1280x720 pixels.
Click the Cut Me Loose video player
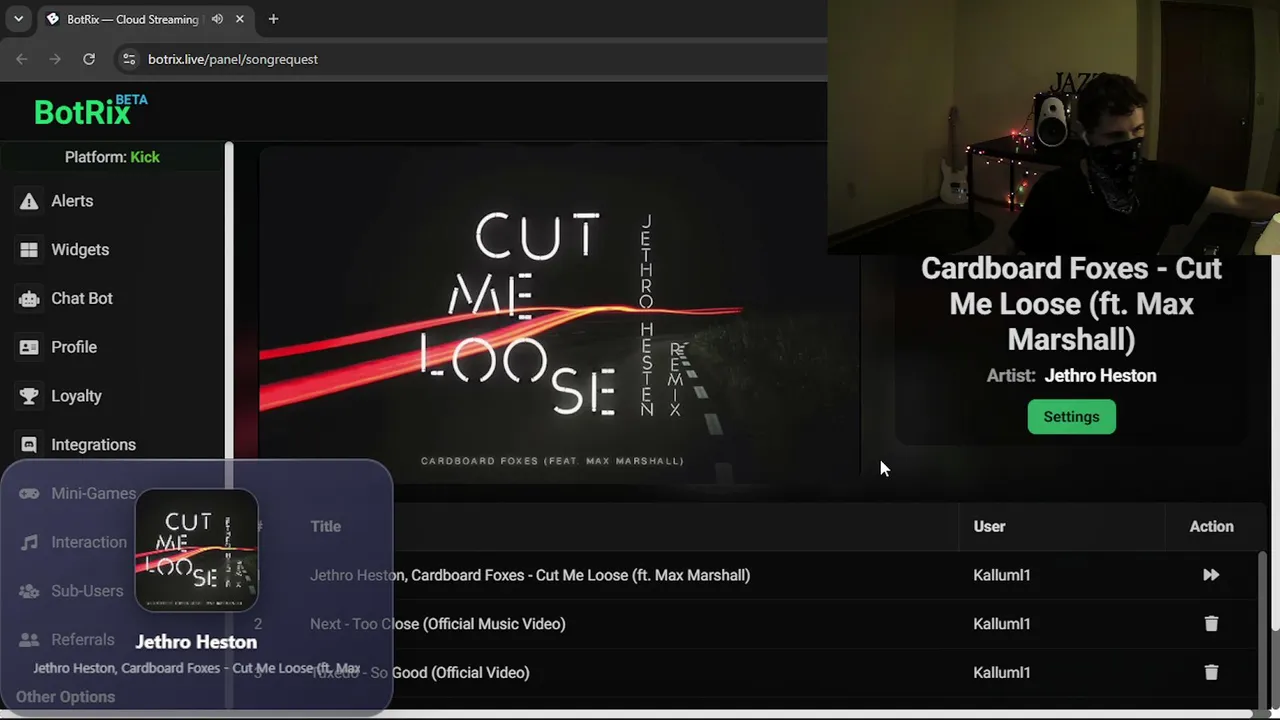559,315
